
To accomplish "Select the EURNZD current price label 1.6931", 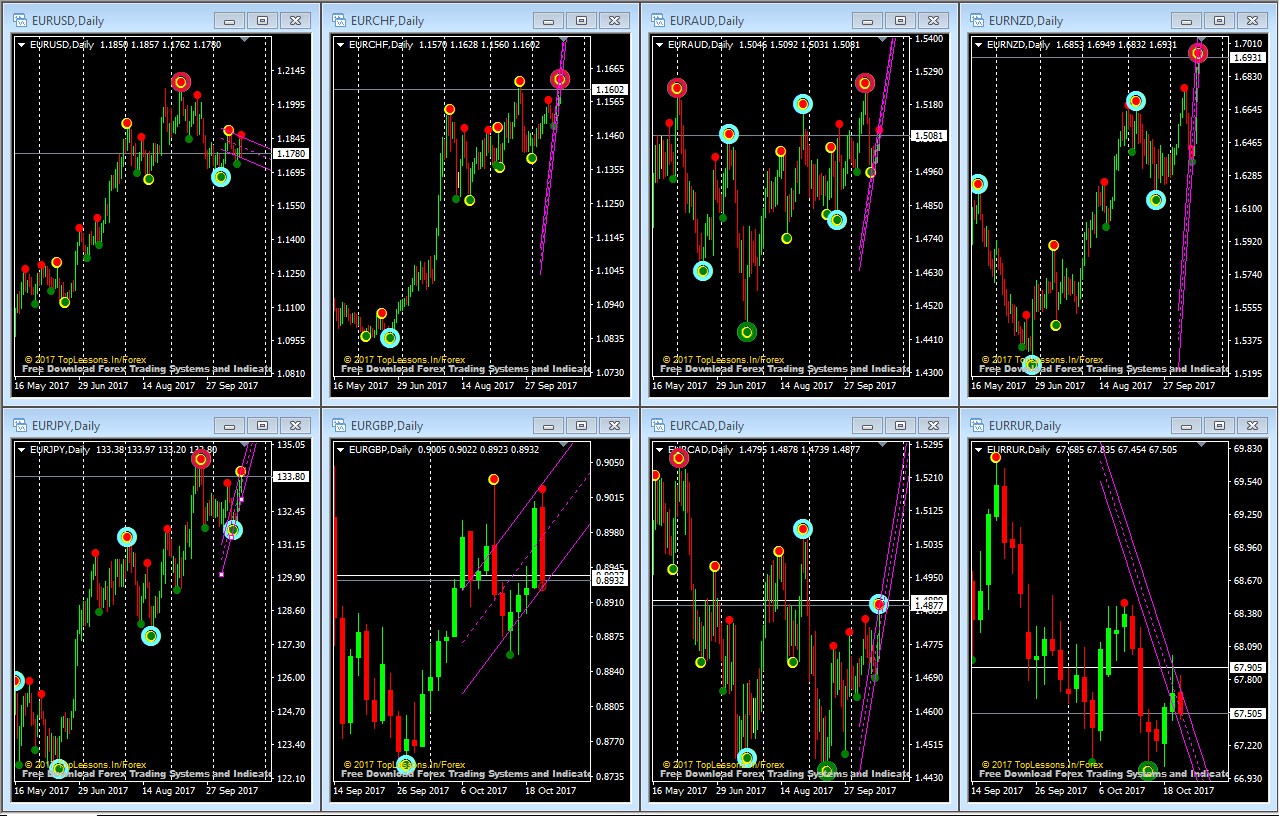I will [x=1249, y=58].
